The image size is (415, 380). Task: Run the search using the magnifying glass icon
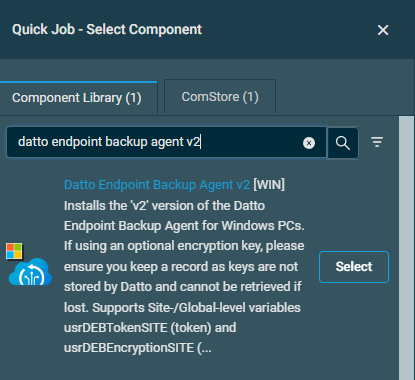click(x=343, y=143)
